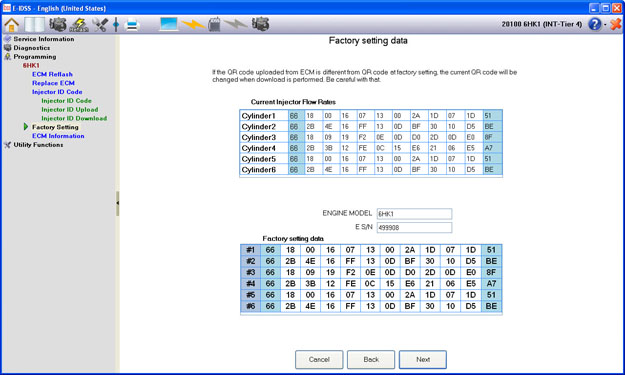Click the orange X exit icon
Screen dimensions: 625x375
[x=616, y=24]
